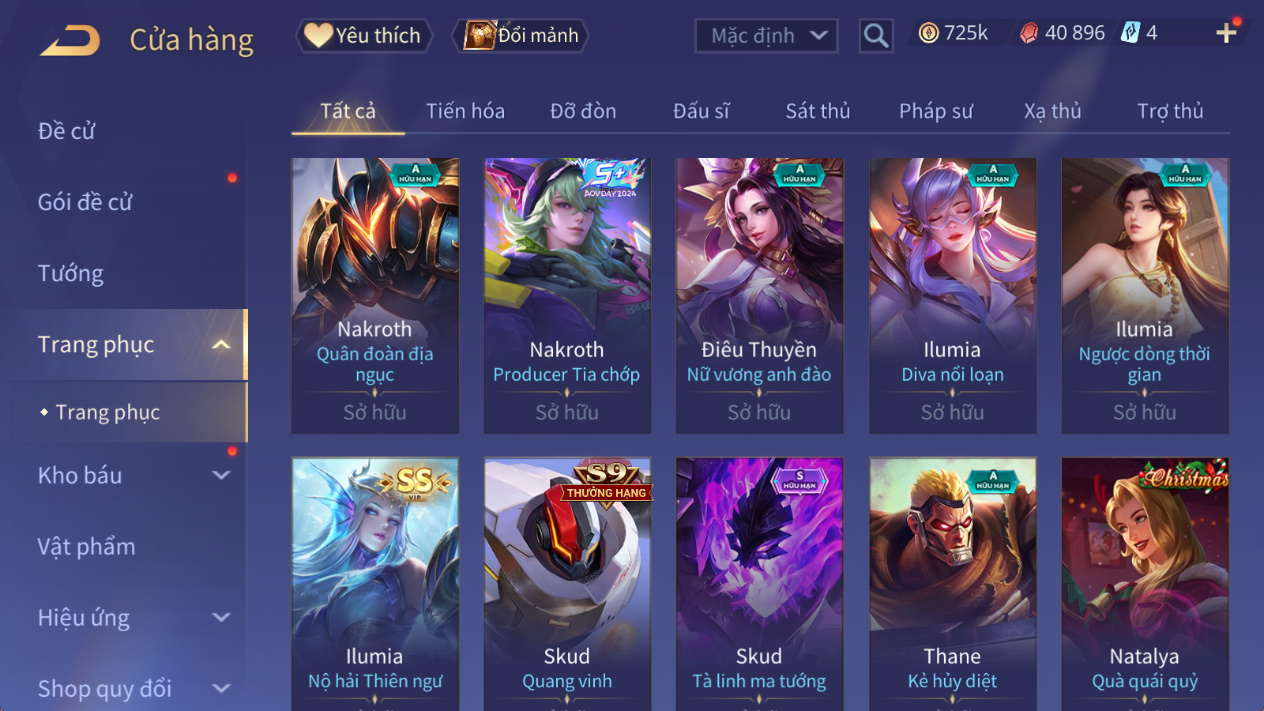This screenshot has width=1264, height=711.
Task: Click the gold coin balance icon
Action: coord(929,33)
